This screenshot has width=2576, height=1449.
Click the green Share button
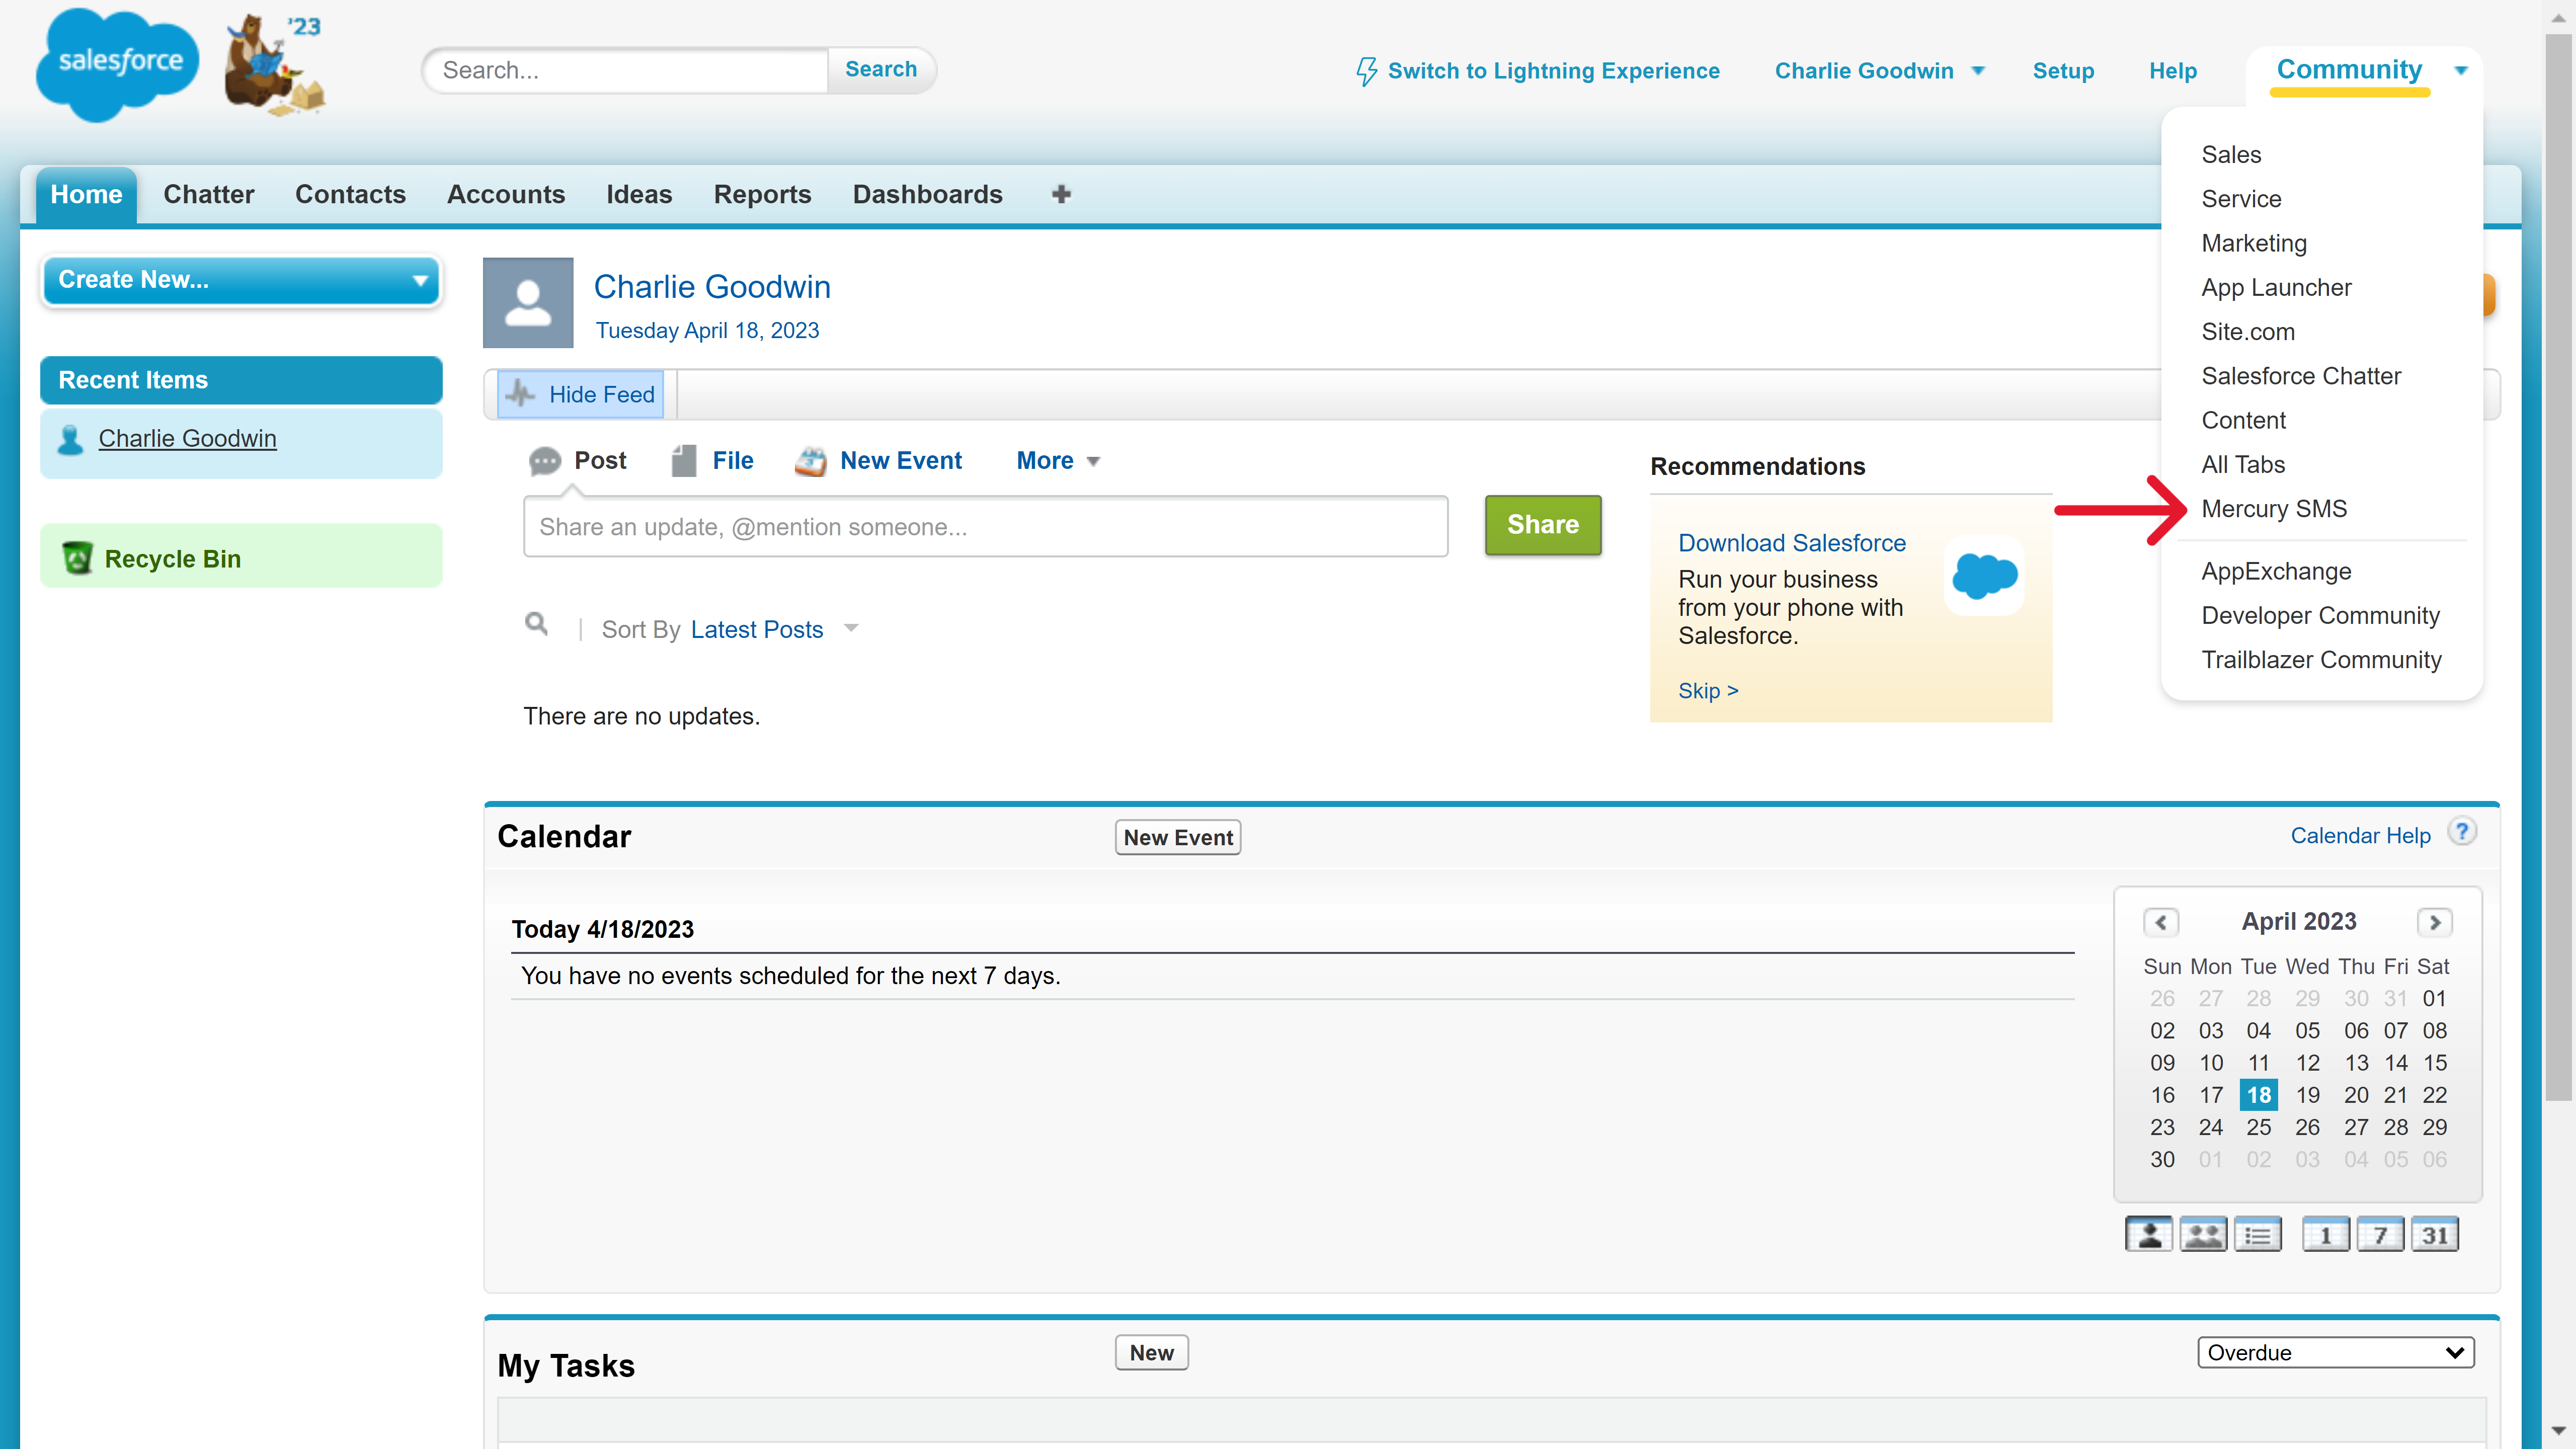pyautogui.click(x=1543, y=525)
